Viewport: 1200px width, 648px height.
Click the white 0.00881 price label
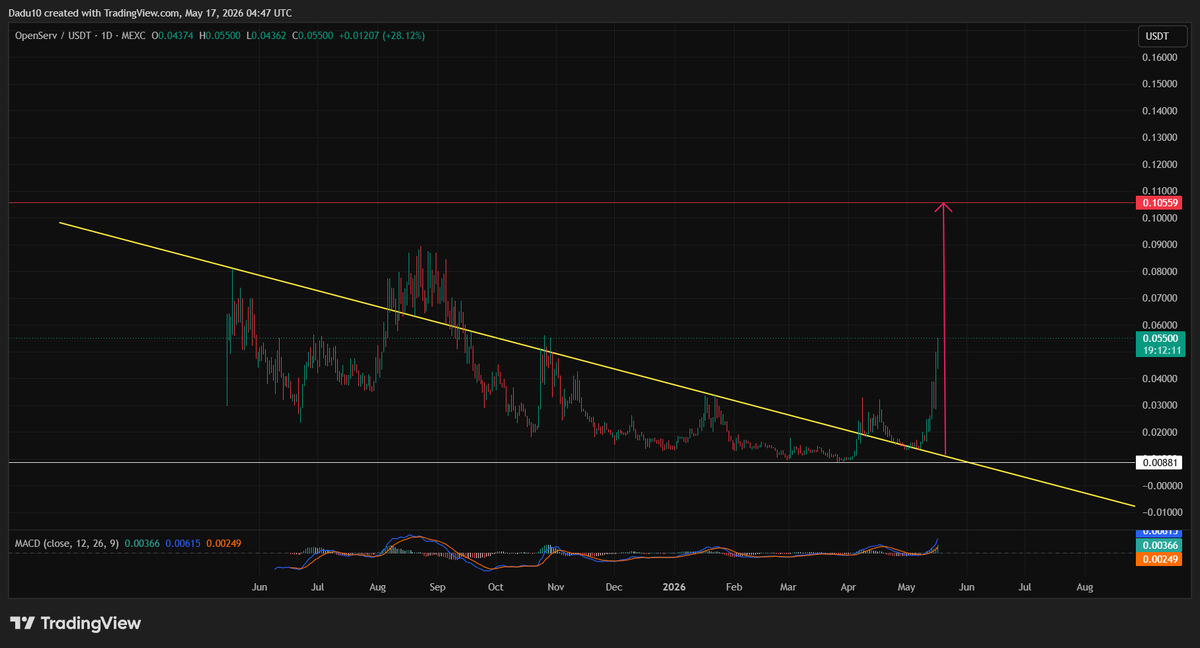pos(1160,462)
